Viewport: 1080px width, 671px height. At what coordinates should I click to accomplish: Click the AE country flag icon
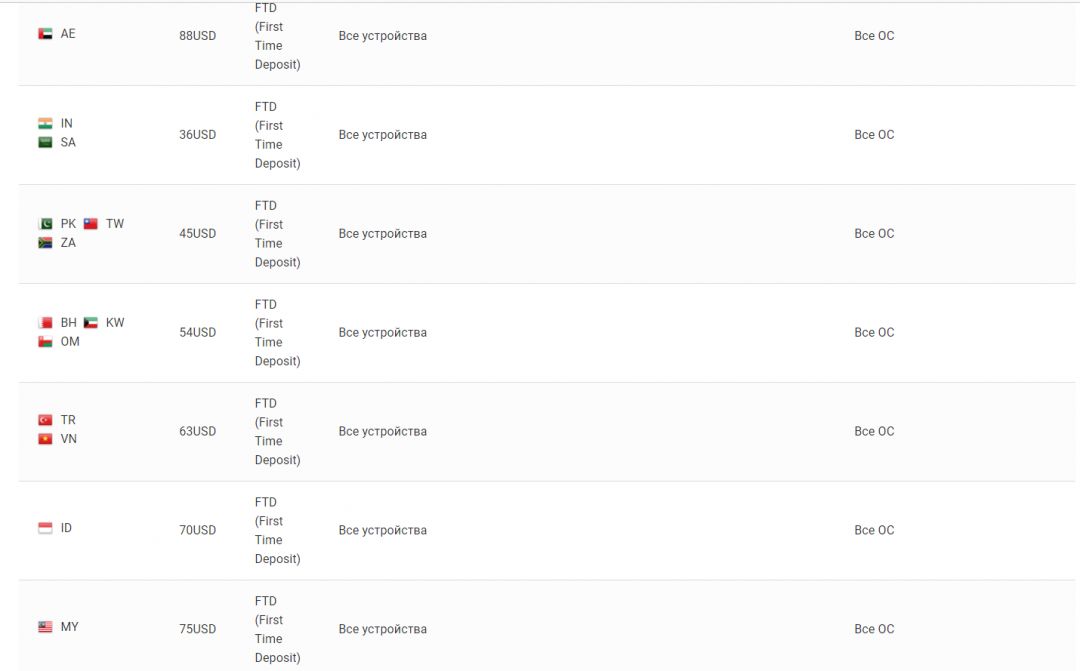click(45, 34)
